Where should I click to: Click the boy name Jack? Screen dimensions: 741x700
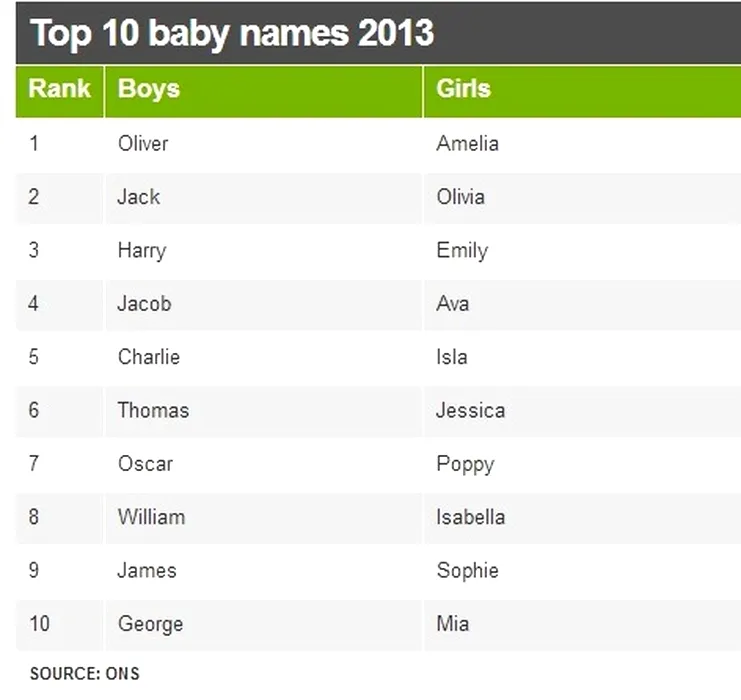138,197
